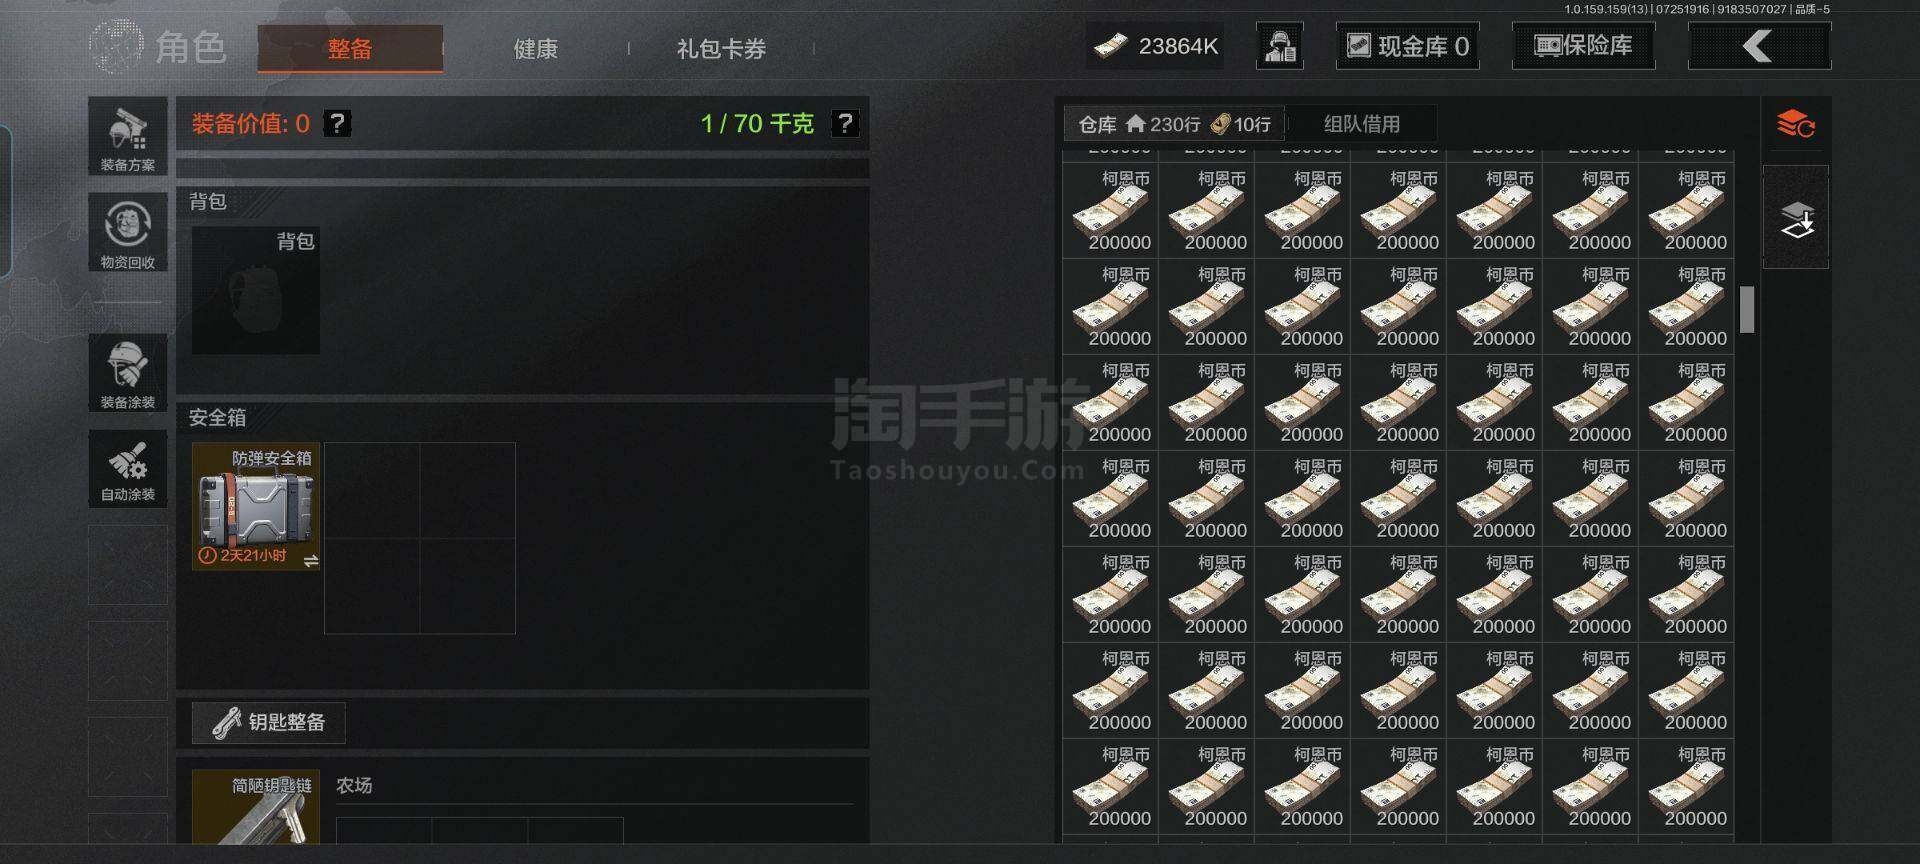Click the warehouse vertical scrollbar thumb
This screenshot has width=1920, height=864.
(x=1747, y=310)
